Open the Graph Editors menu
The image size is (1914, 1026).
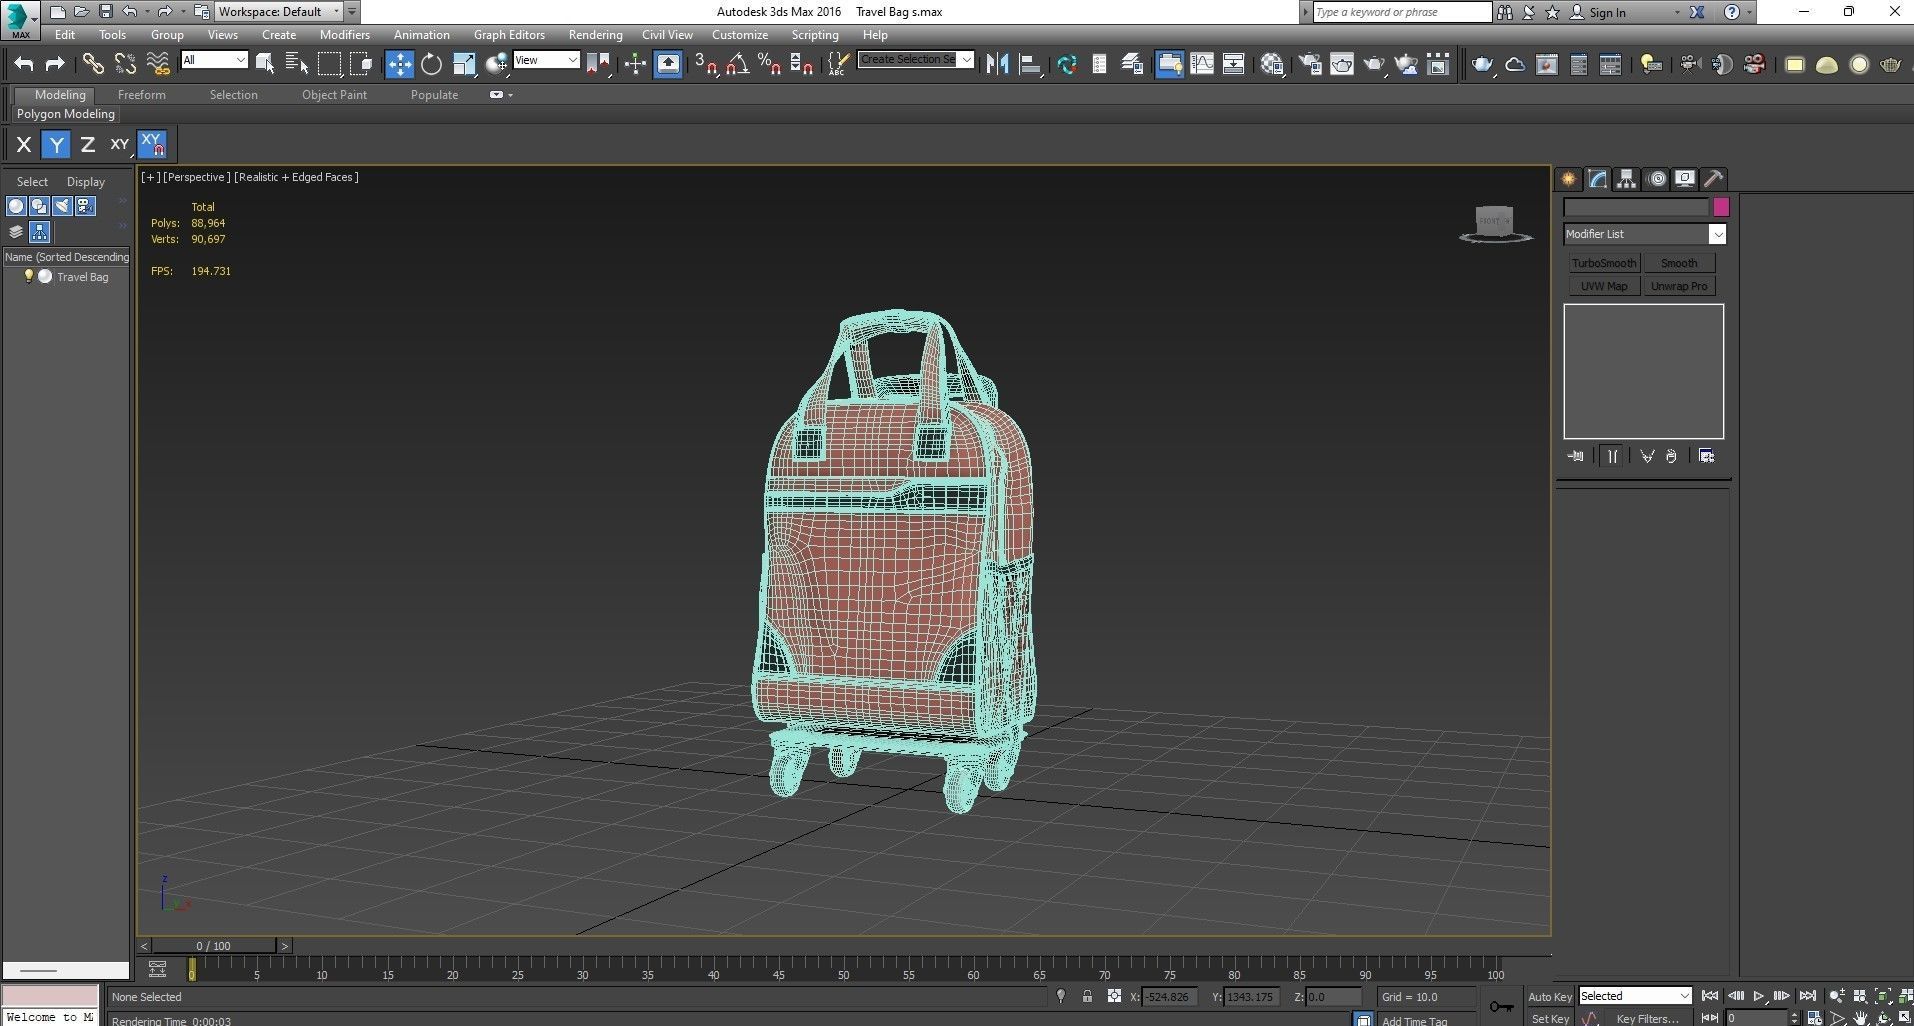coord(509,35)
